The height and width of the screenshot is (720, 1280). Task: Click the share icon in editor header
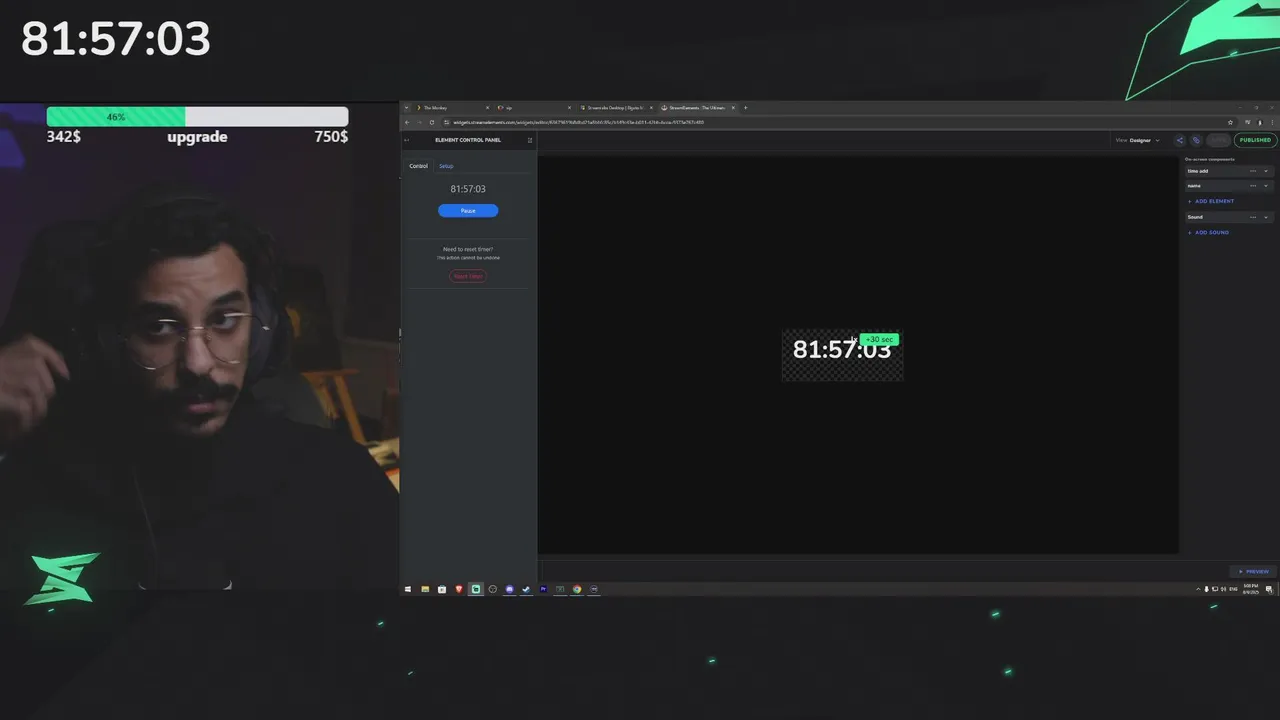click(x=1180, y=140)
